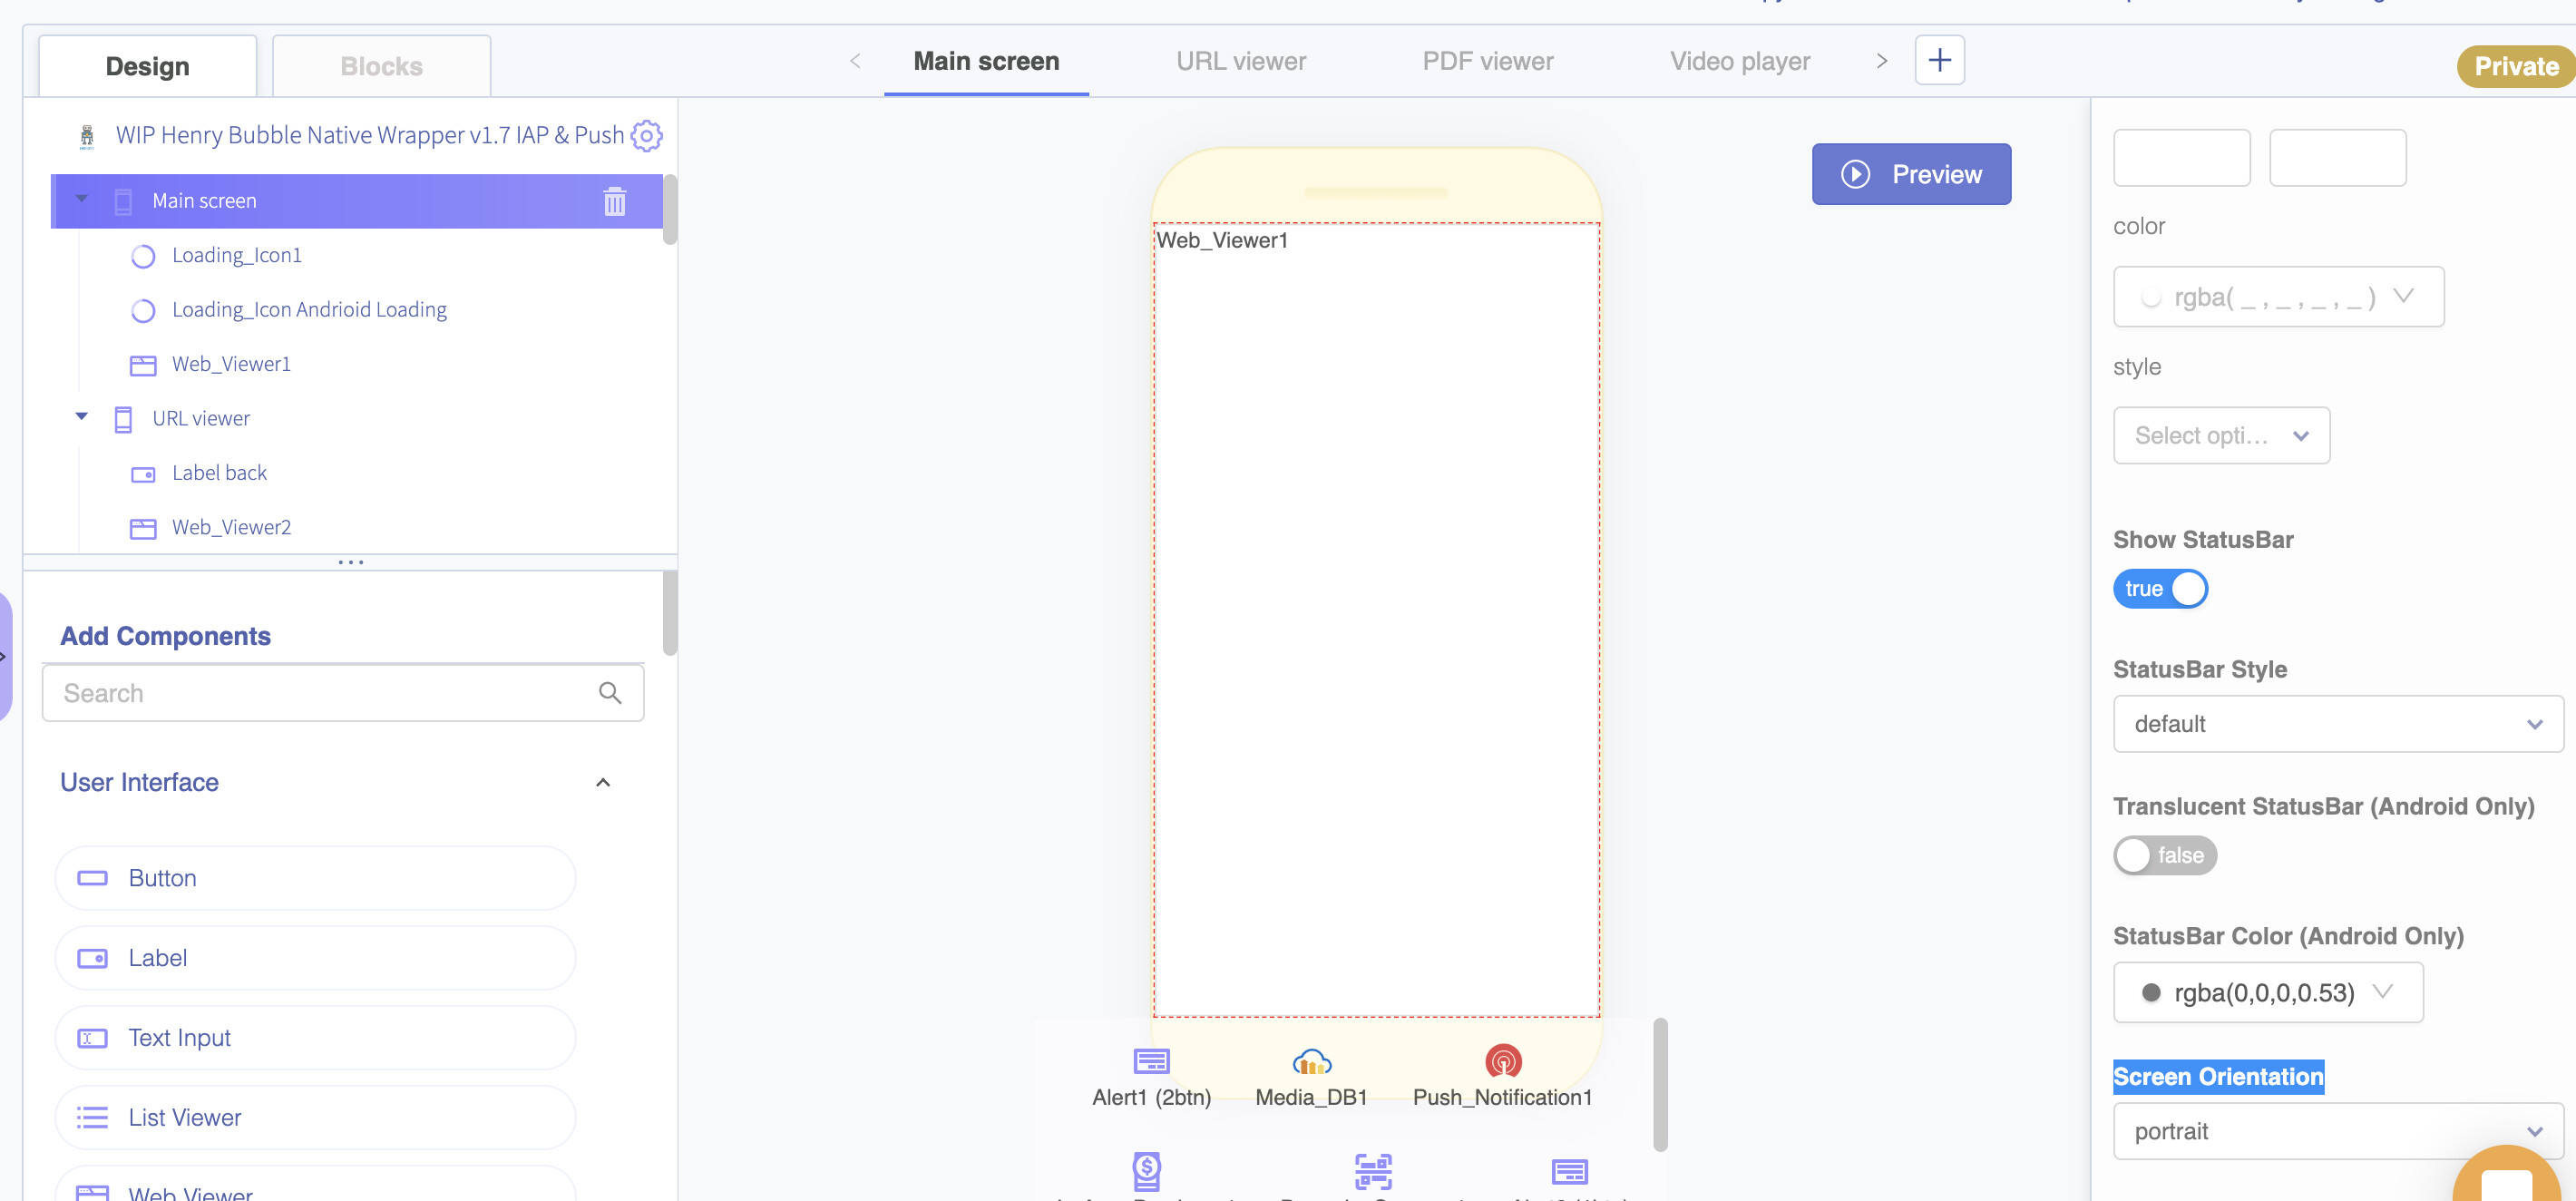Switch to the Blocks tab
2576x1201 pixels.
click(x=381, y=66)
